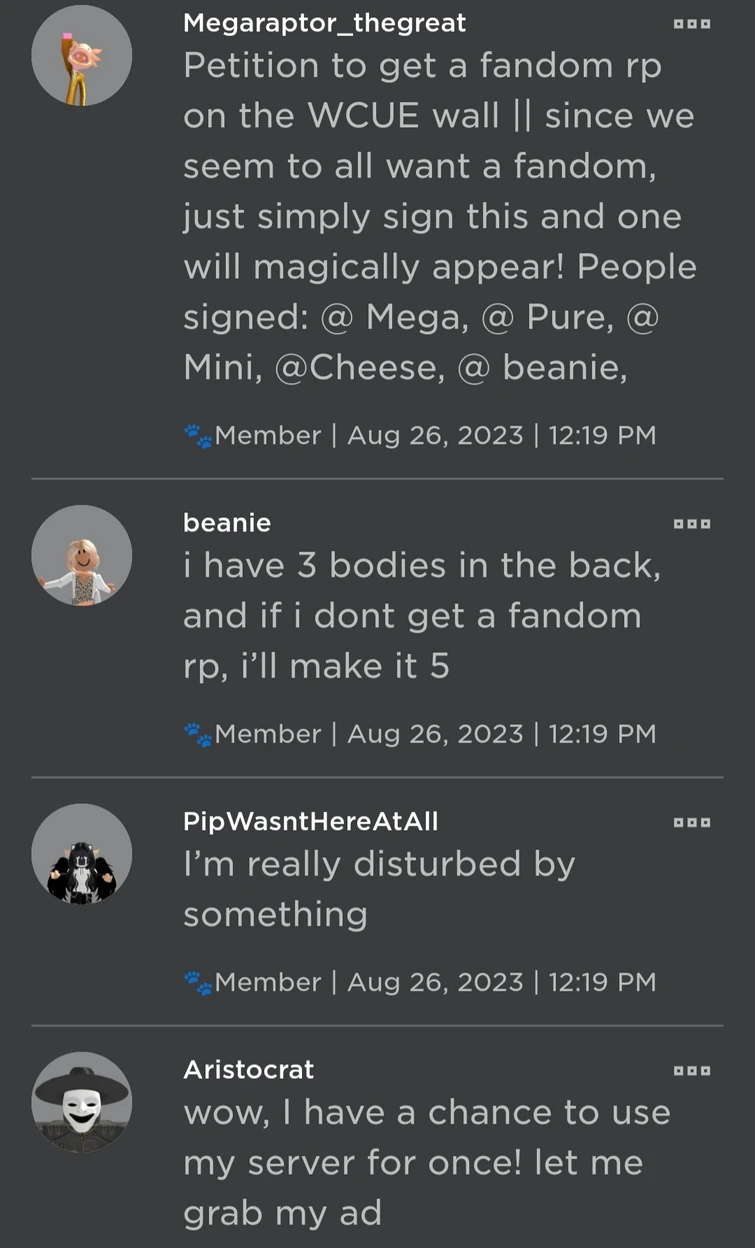755x1248 pixels.
Task: Open Megaraptor_thegreat's profile avatar
Action: tap(81, 55)
